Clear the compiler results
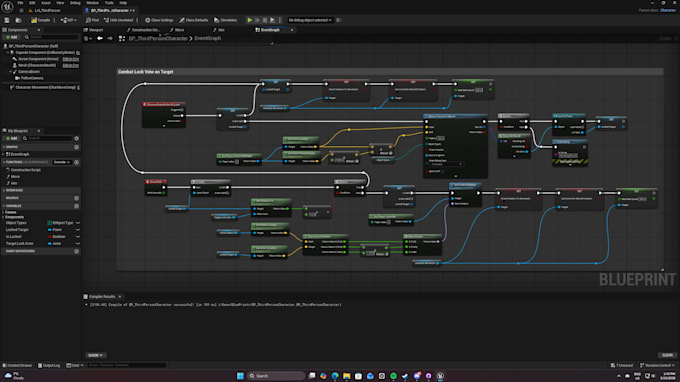 pyautogui.click(x=667, y=356)
